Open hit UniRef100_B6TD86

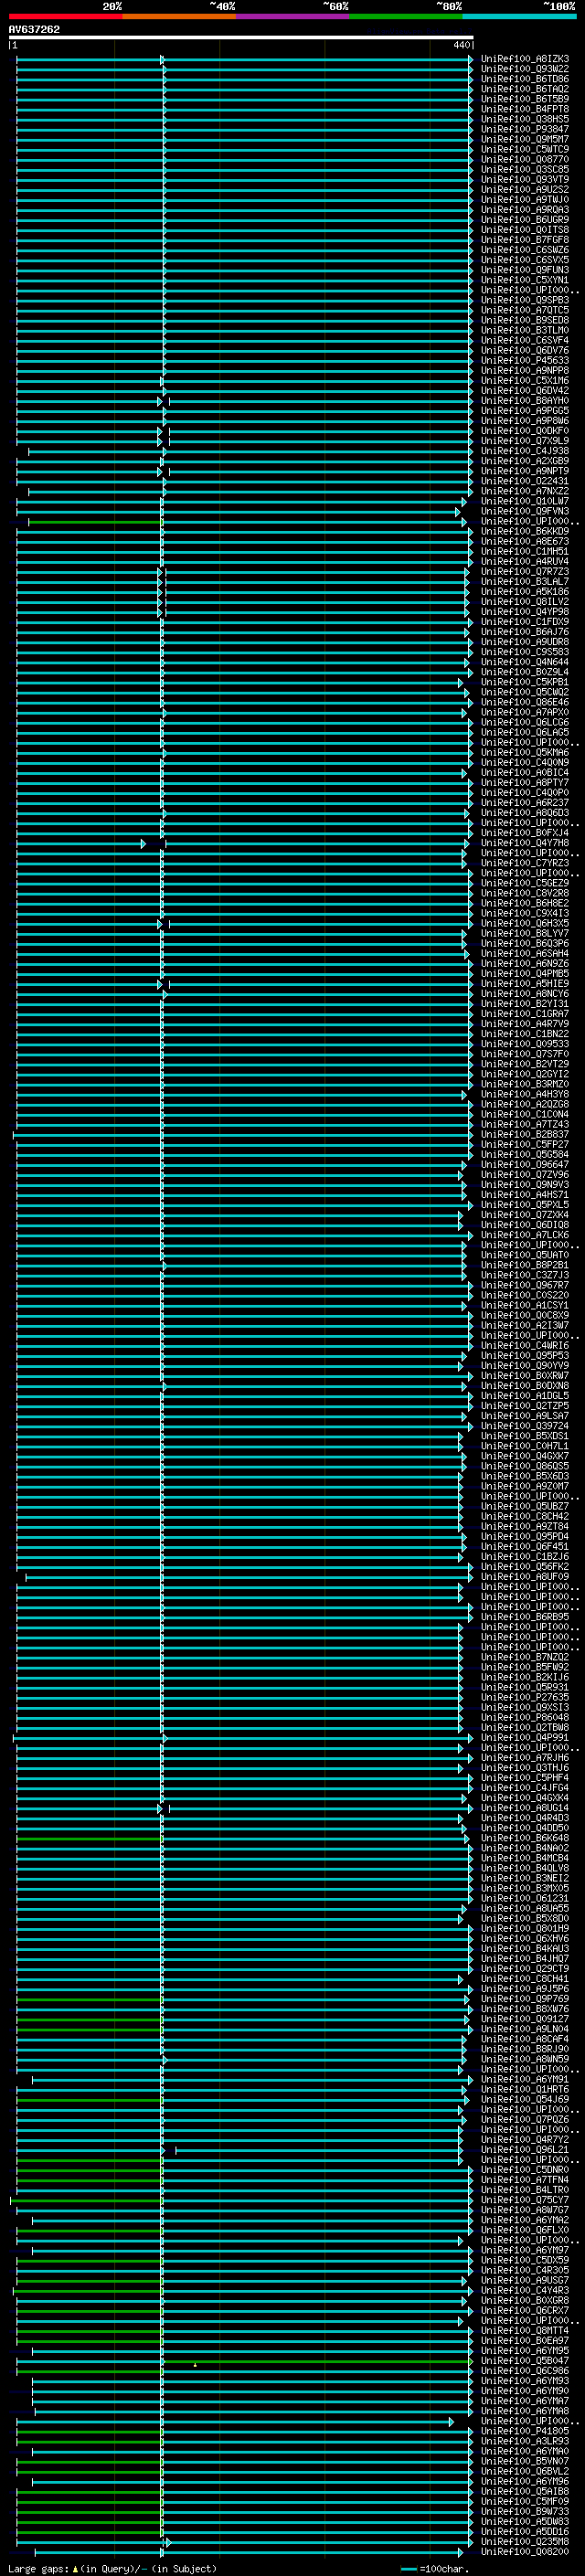tap(525, 79)
